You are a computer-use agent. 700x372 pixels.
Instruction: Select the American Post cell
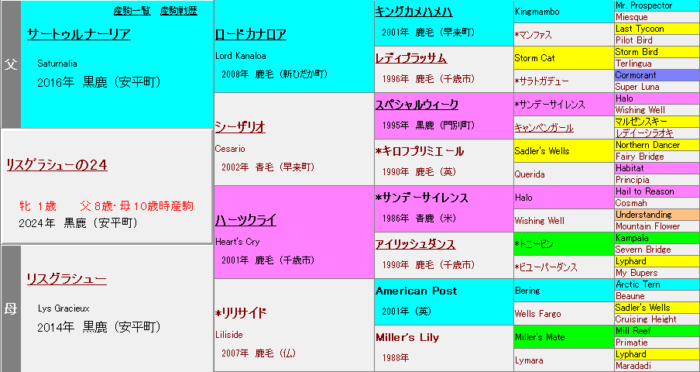click(444, 302)
